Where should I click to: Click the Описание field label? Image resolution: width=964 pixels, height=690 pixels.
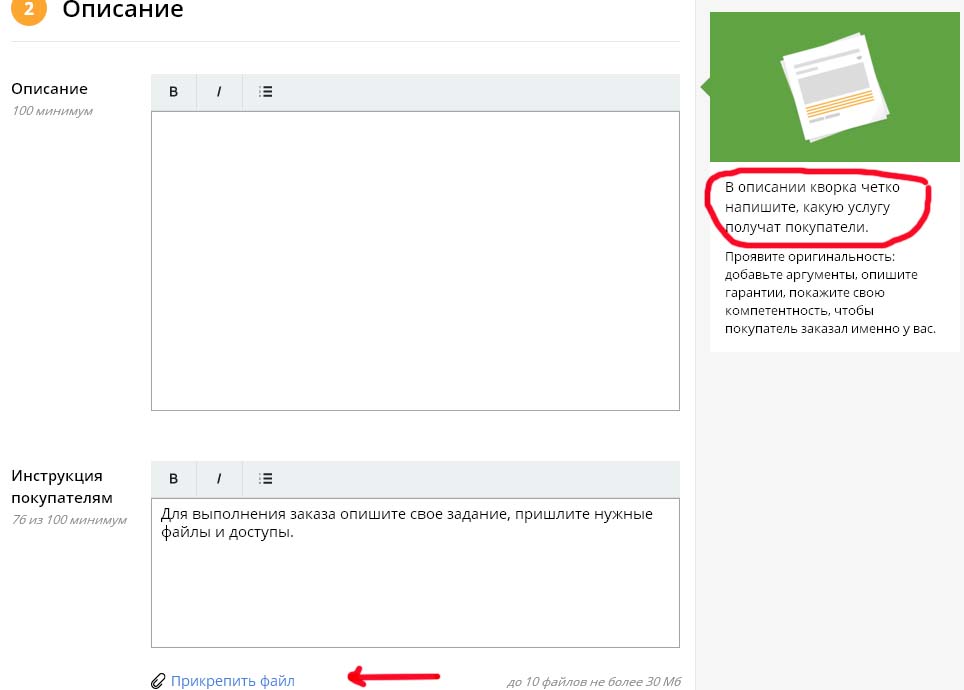[x=49, y=89]
